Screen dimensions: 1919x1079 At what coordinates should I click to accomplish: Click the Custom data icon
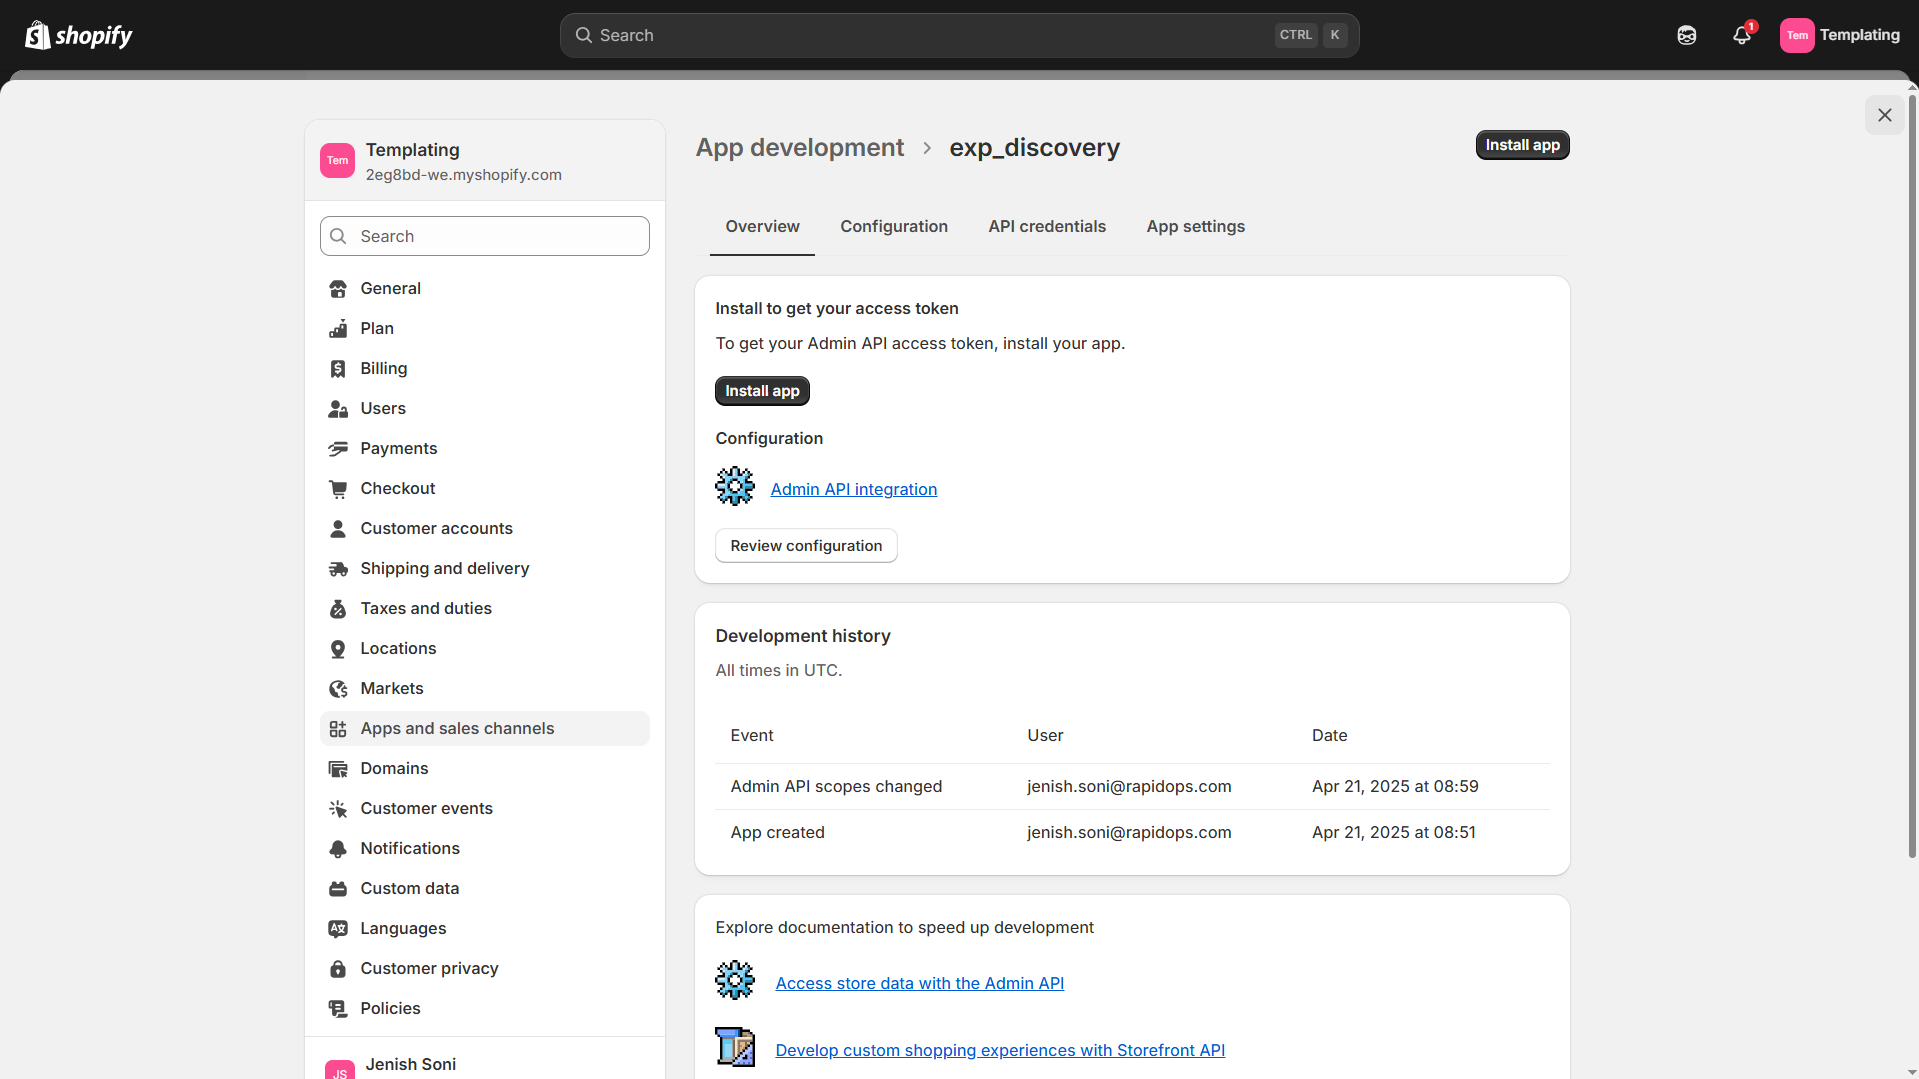click(x=338, y=889)
